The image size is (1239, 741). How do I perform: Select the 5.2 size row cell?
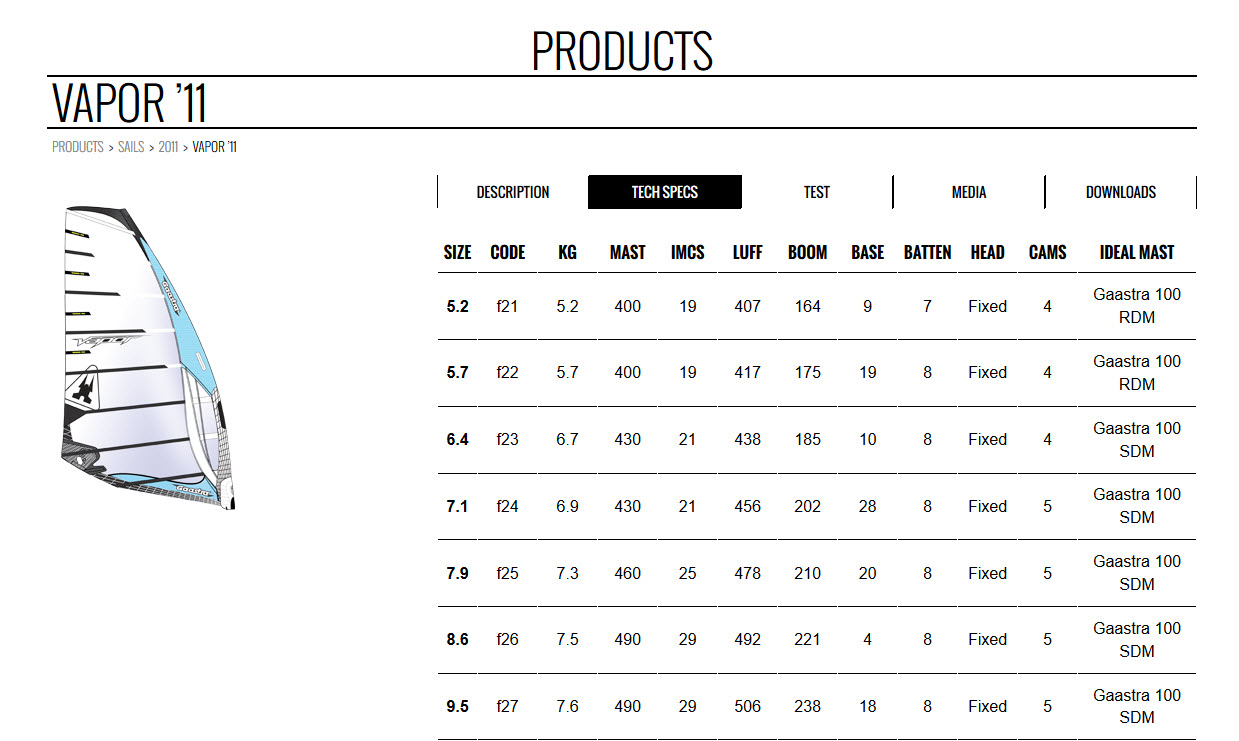(x=457, y=306)
